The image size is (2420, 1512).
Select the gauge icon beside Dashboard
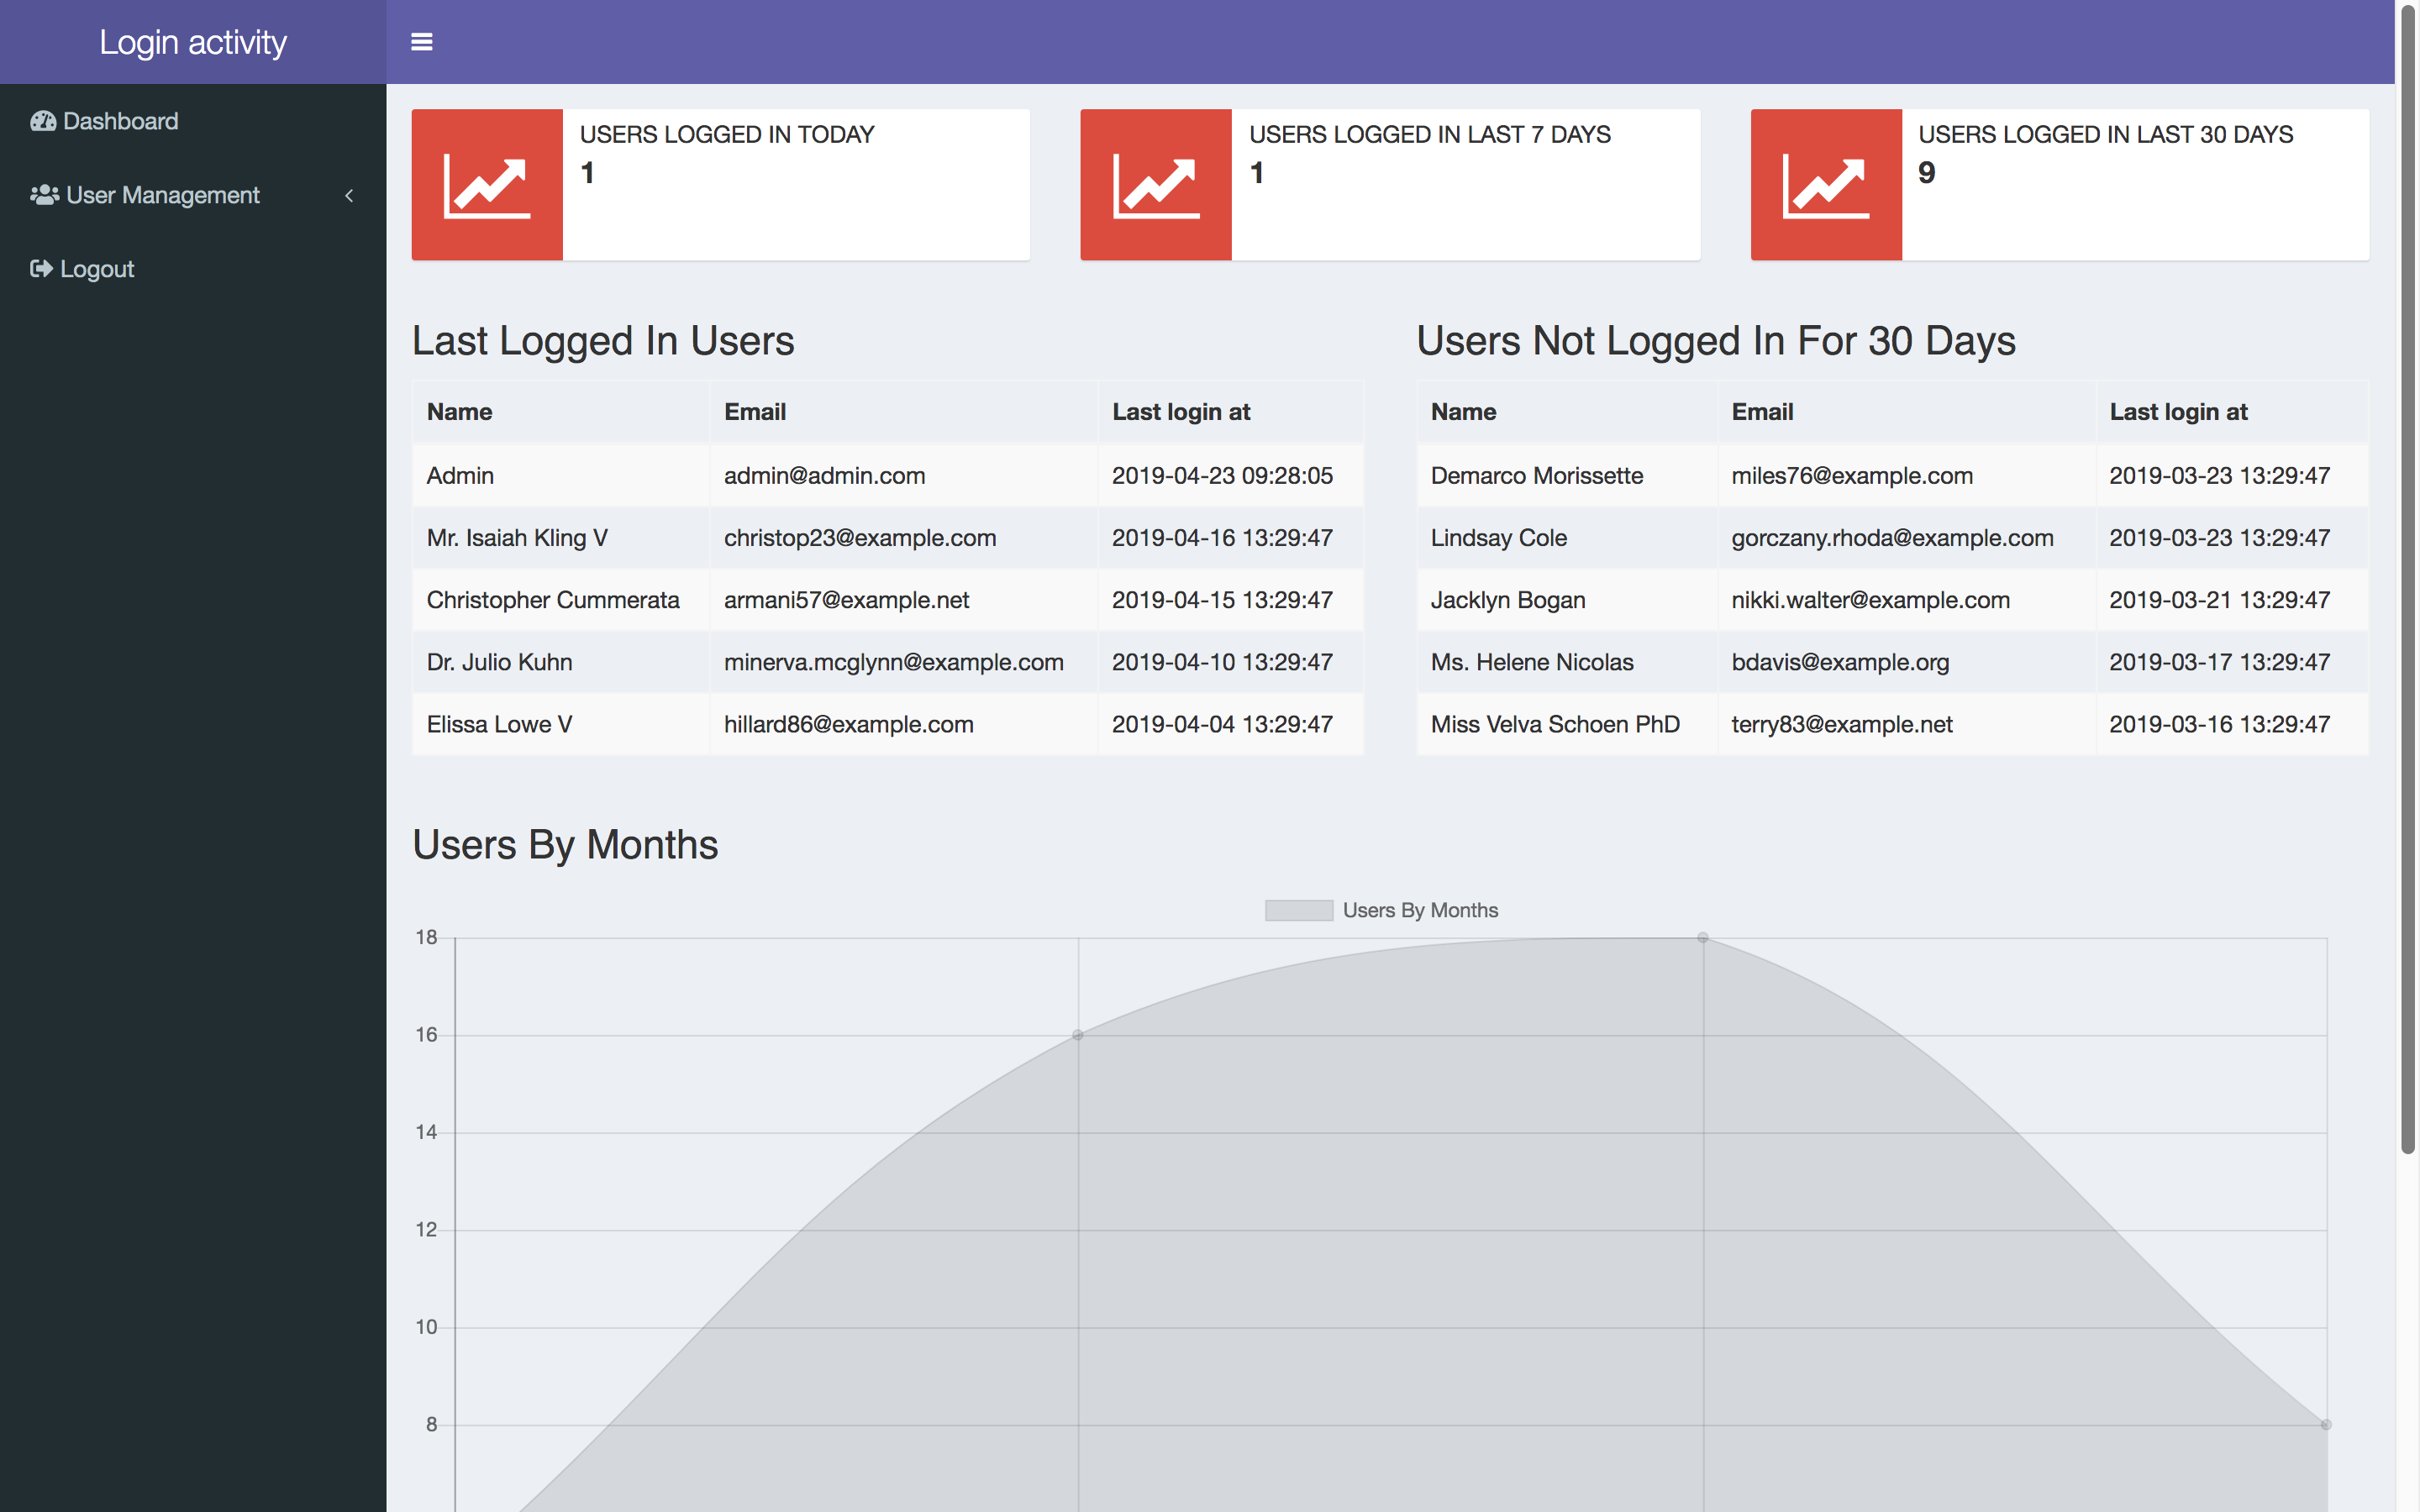pos(43,121)
